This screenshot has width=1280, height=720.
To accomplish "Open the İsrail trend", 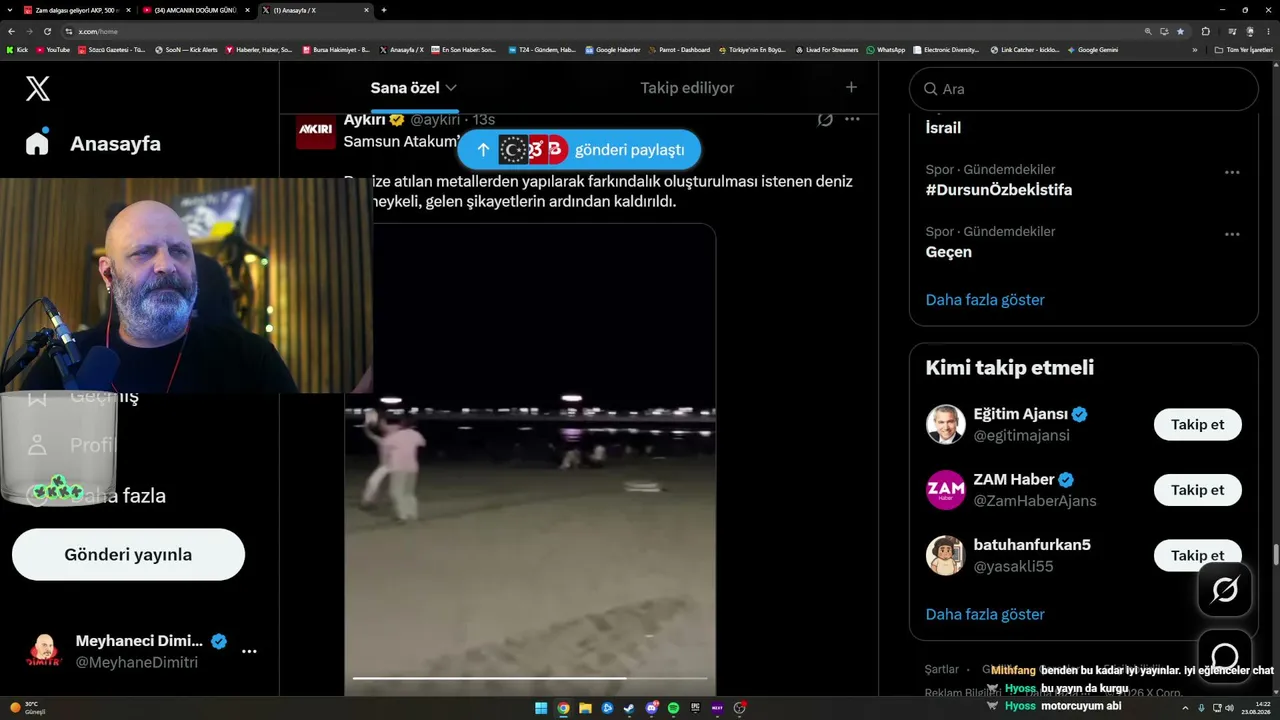I will (943, 128).
